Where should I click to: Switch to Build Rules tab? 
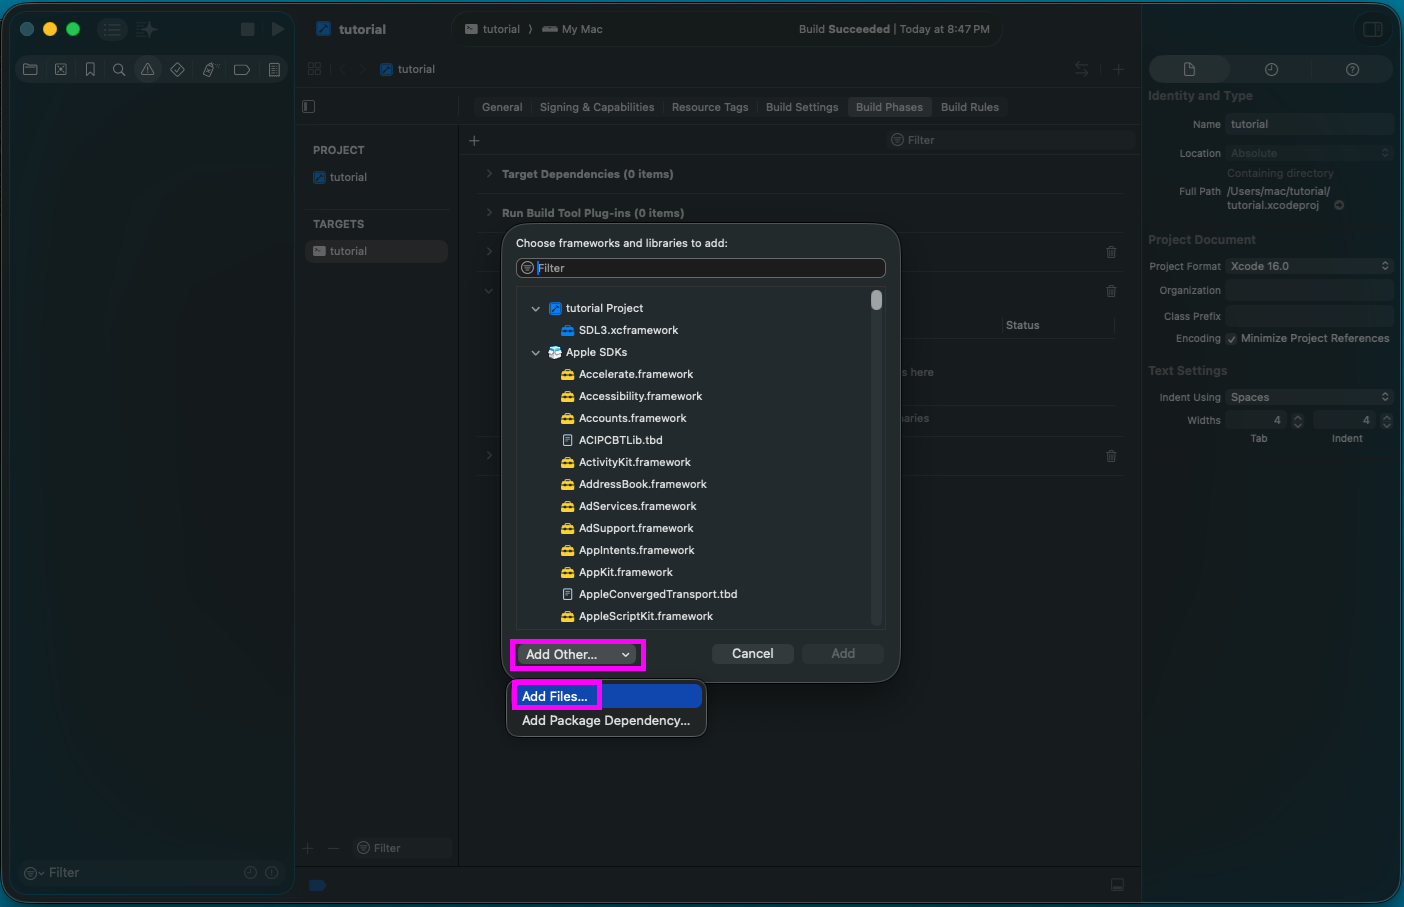(970, 107)
